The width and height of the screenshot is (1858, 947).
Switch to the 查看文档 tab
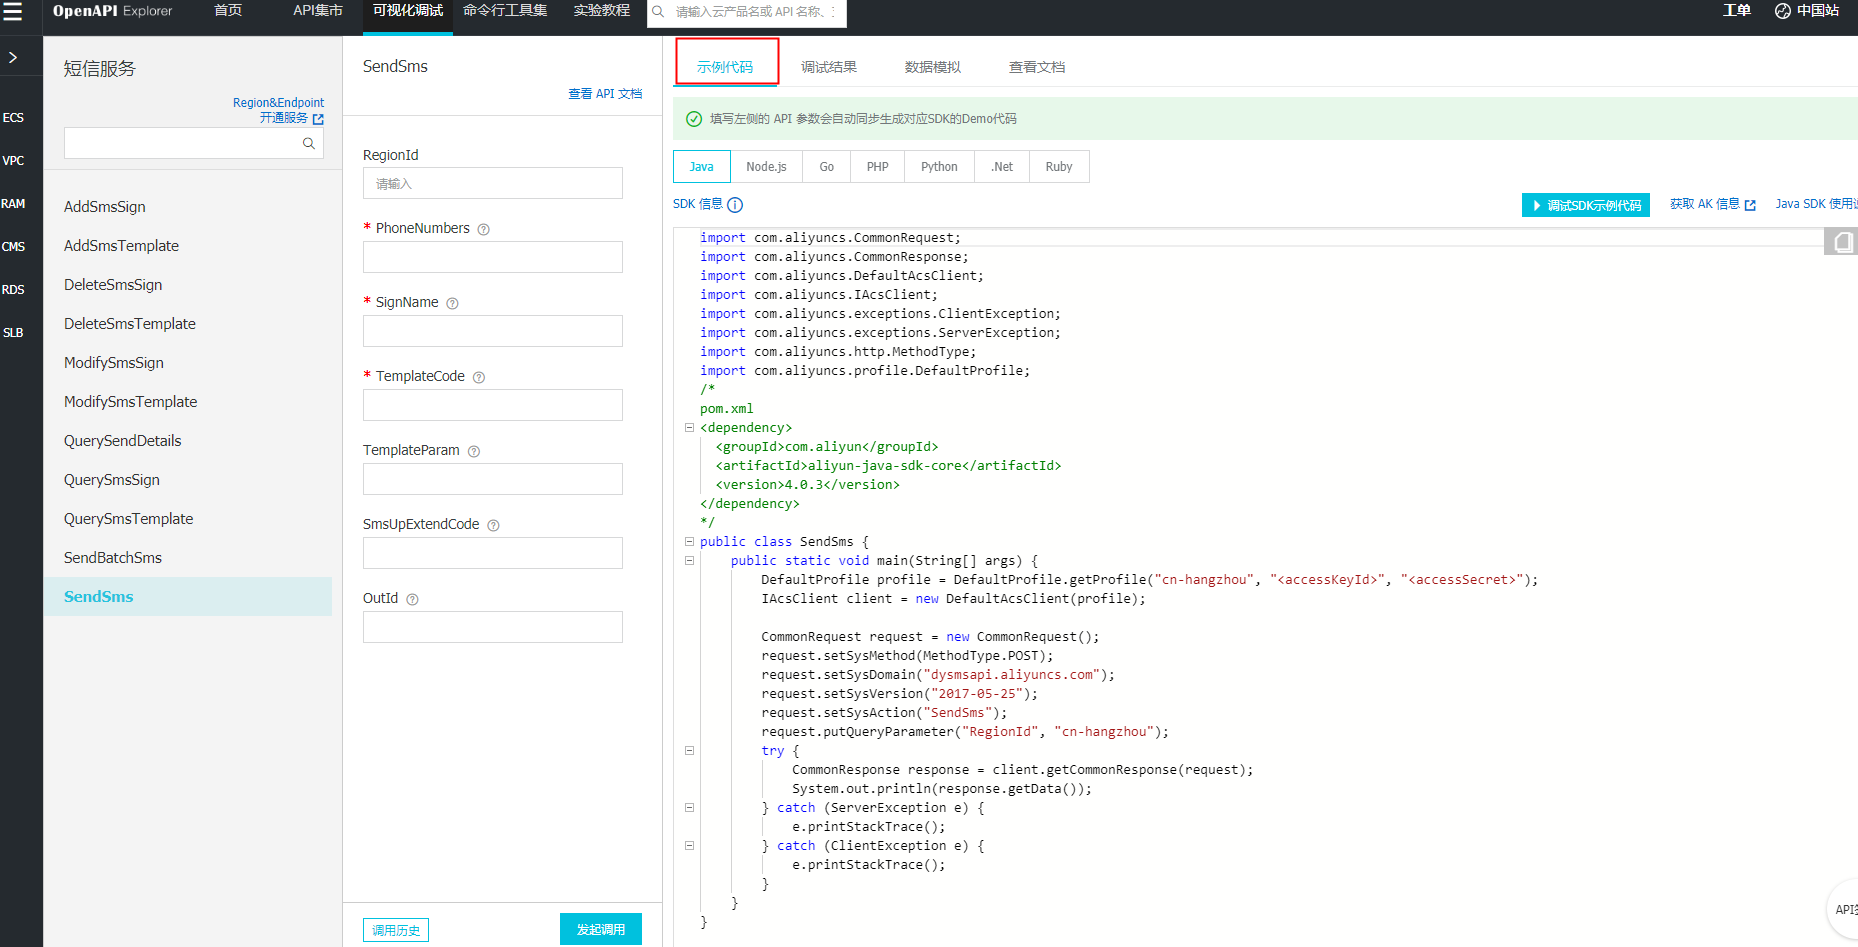tap(1036, 67)
